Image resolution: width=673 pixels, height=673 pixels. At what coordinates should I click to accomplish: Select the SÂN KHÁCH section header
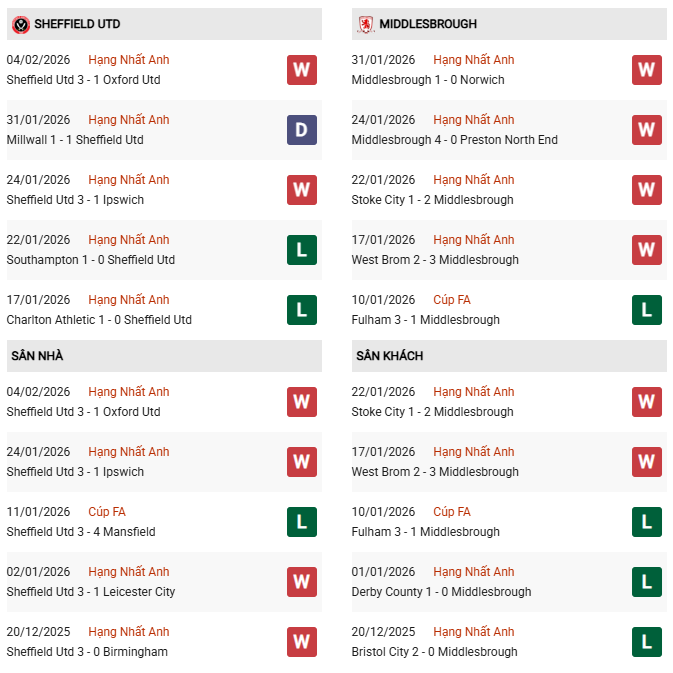(389, 356)
